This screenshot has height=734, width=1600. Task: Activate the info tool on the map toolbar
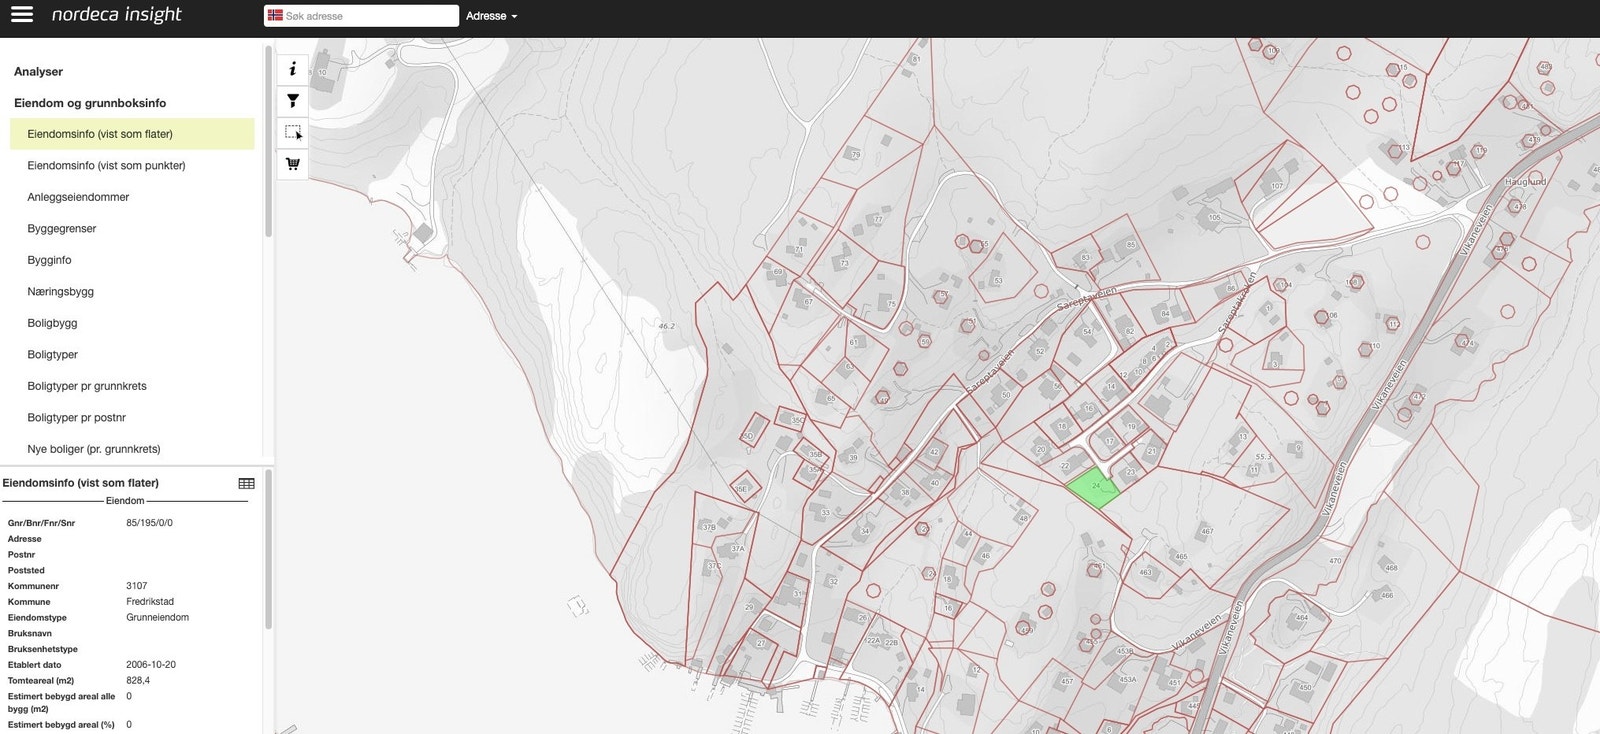pyautogui.click(x=292, y=69)
